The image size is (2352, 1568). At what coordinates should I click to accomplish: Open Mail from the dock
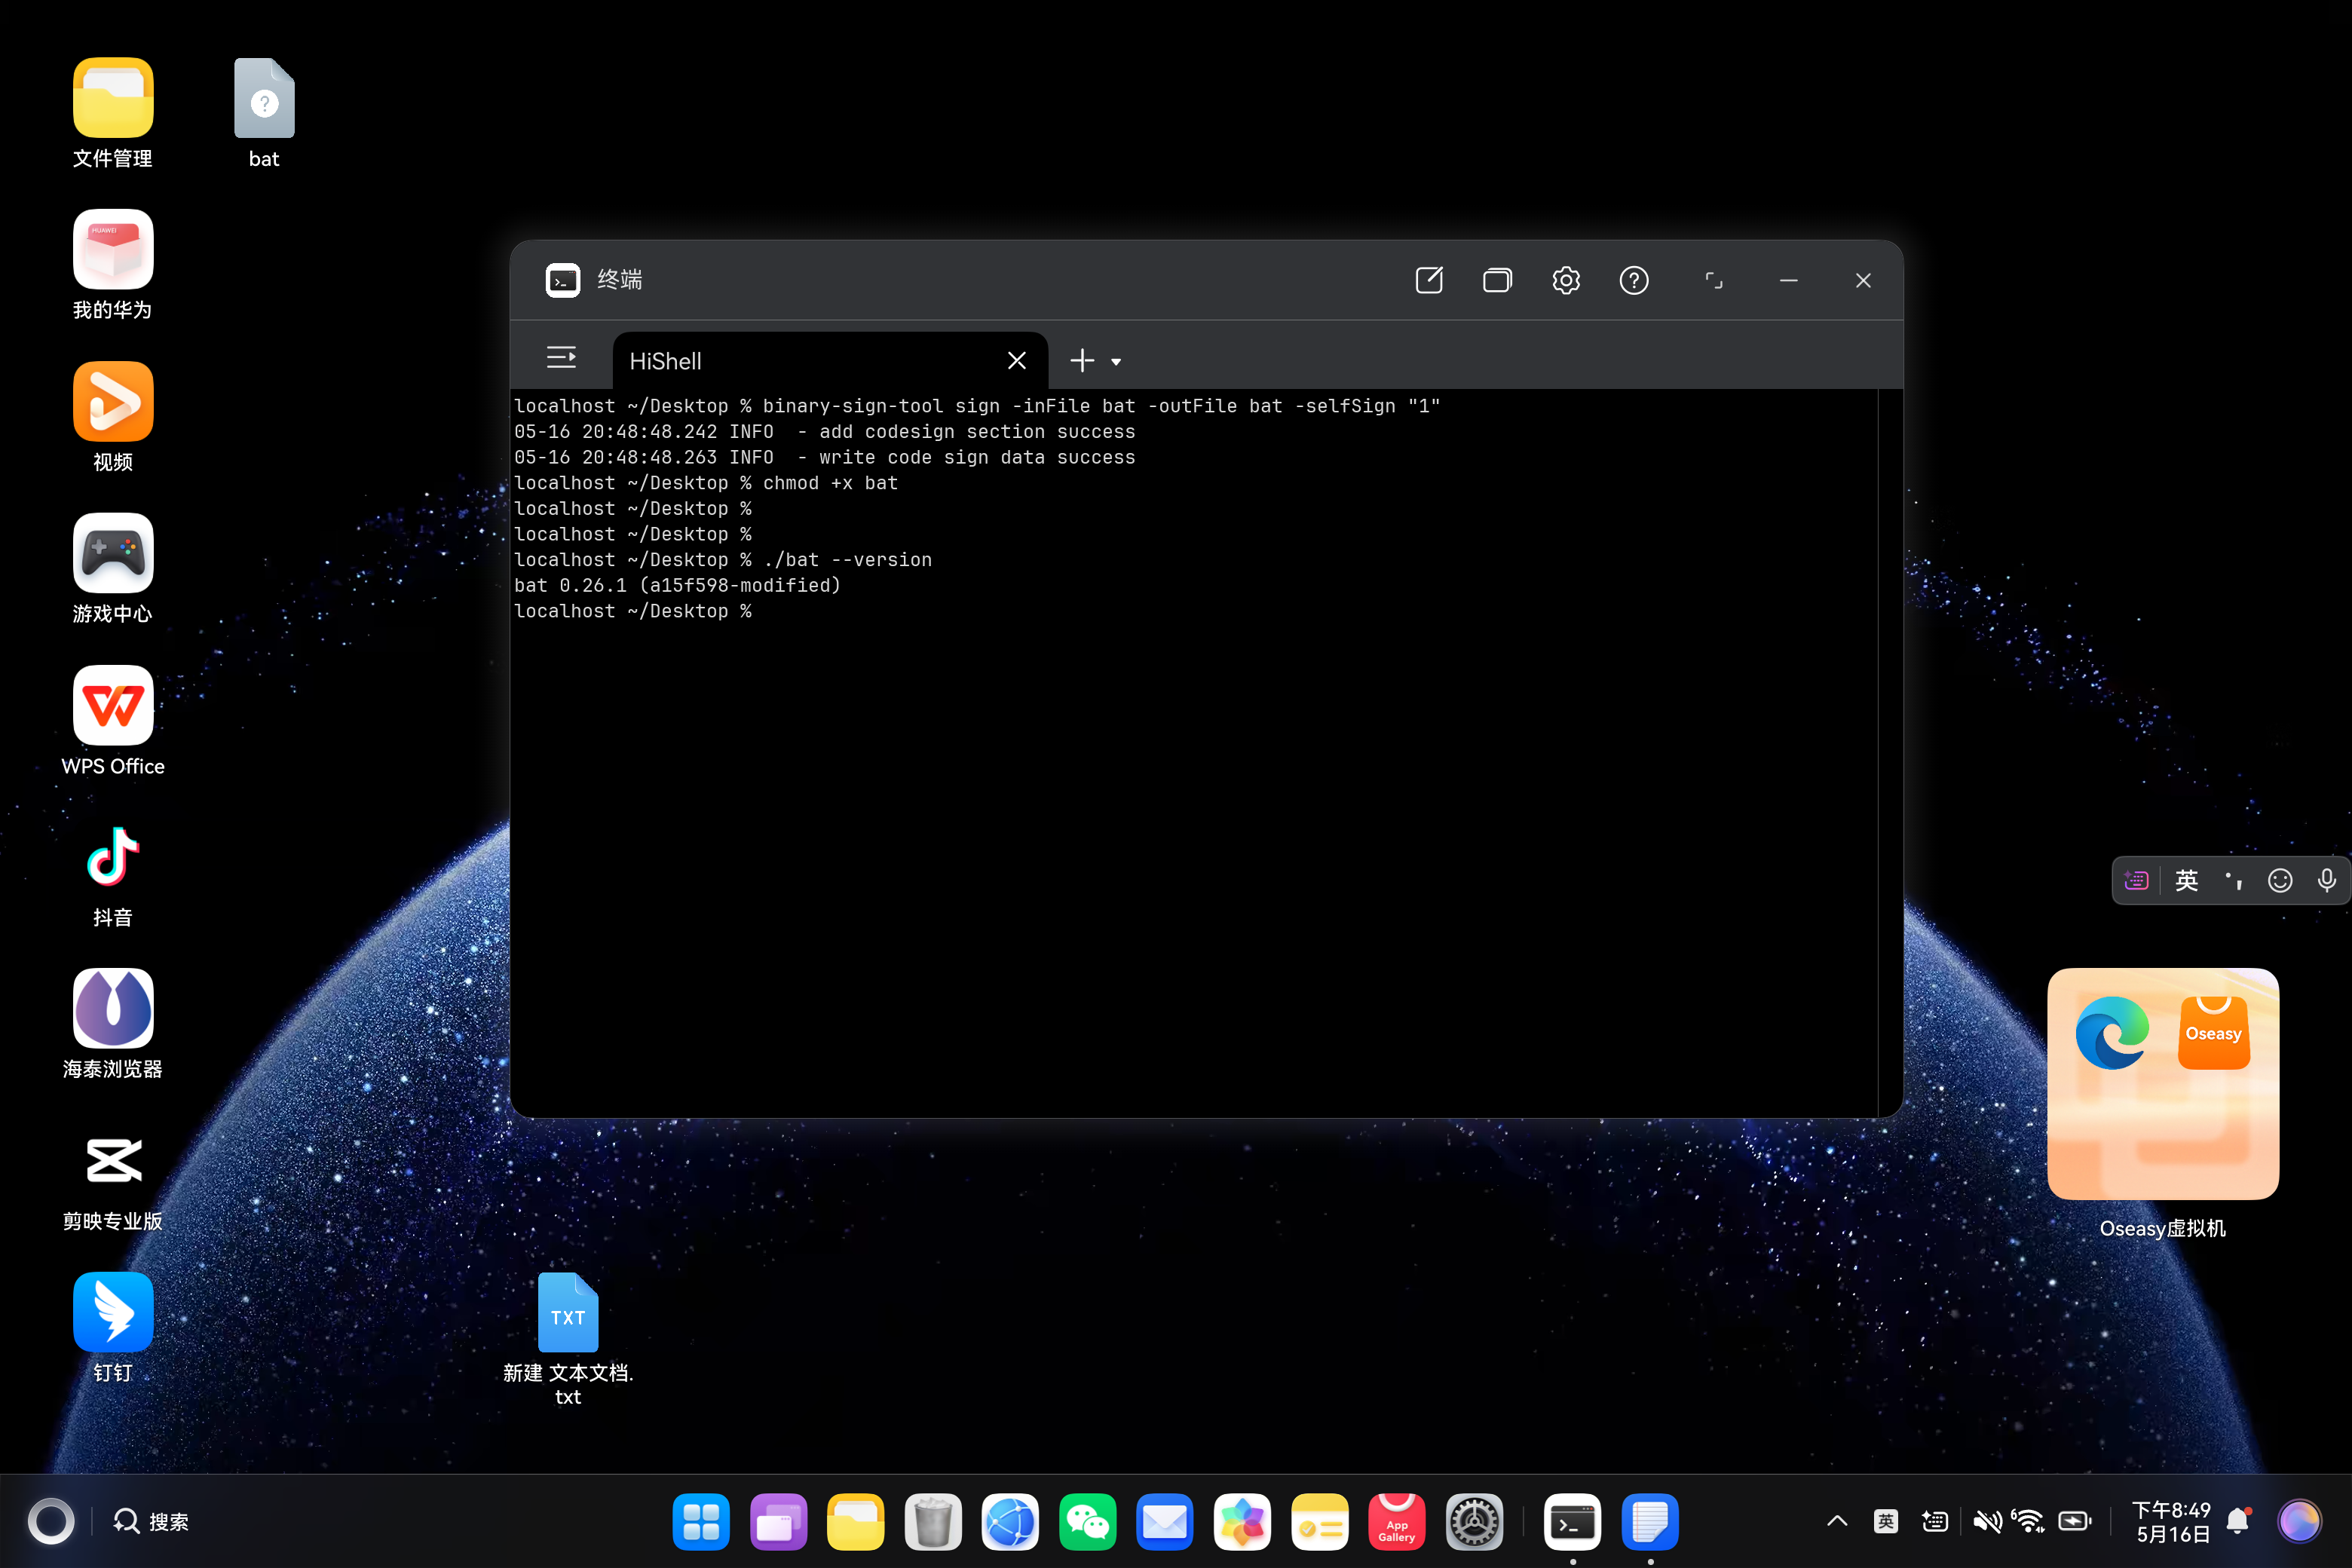(1165, 1522)
